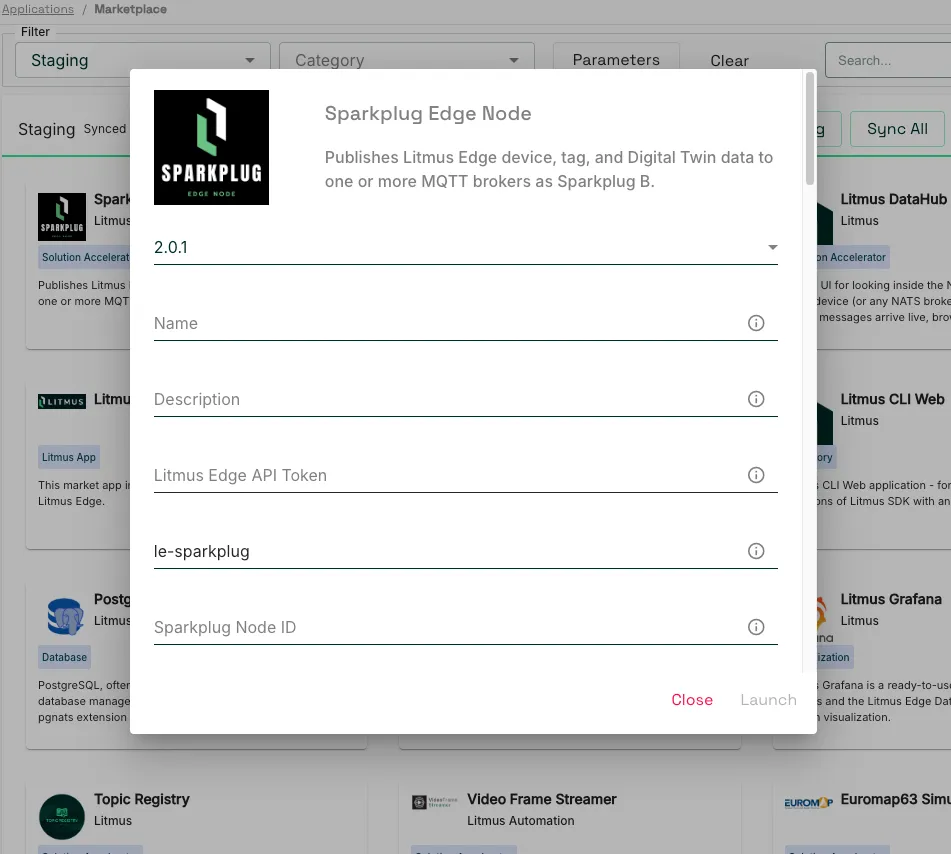Viewport: 951px width, 854px height.
Task: Click the dialog vertical scrollbar
Action: tap(809, 129)
